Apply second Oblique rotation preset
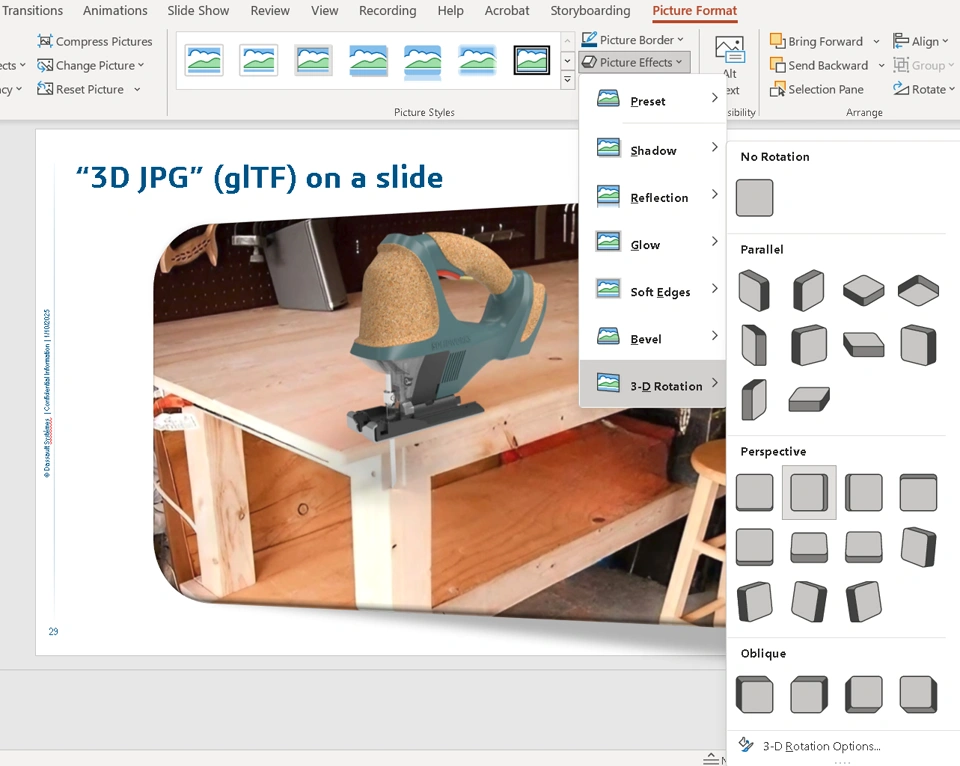This screenshot has width=960, height=766. (809, 694)
